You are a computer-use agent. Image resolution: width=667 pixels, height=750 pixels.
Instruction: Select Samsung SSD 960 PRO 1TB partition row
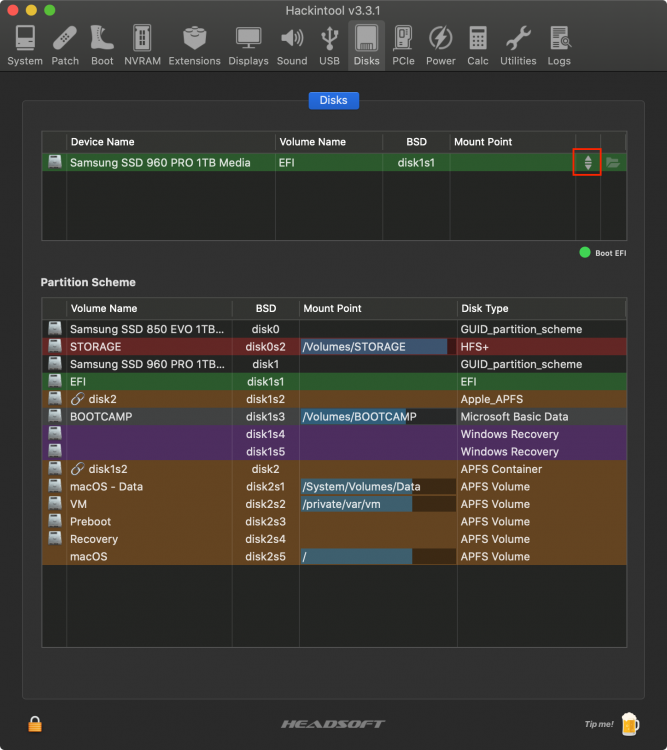pyautogui.click(x=334, y=364)
